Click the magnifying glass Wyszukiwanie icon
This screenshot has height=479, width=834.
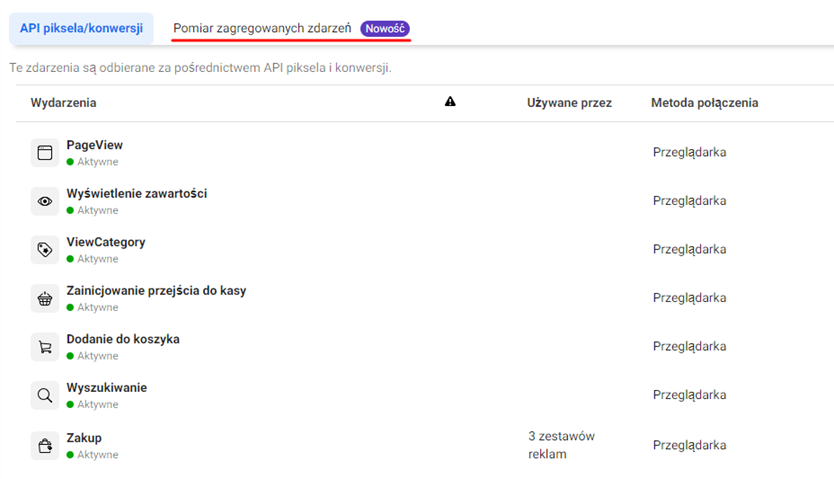pos(44,396)
